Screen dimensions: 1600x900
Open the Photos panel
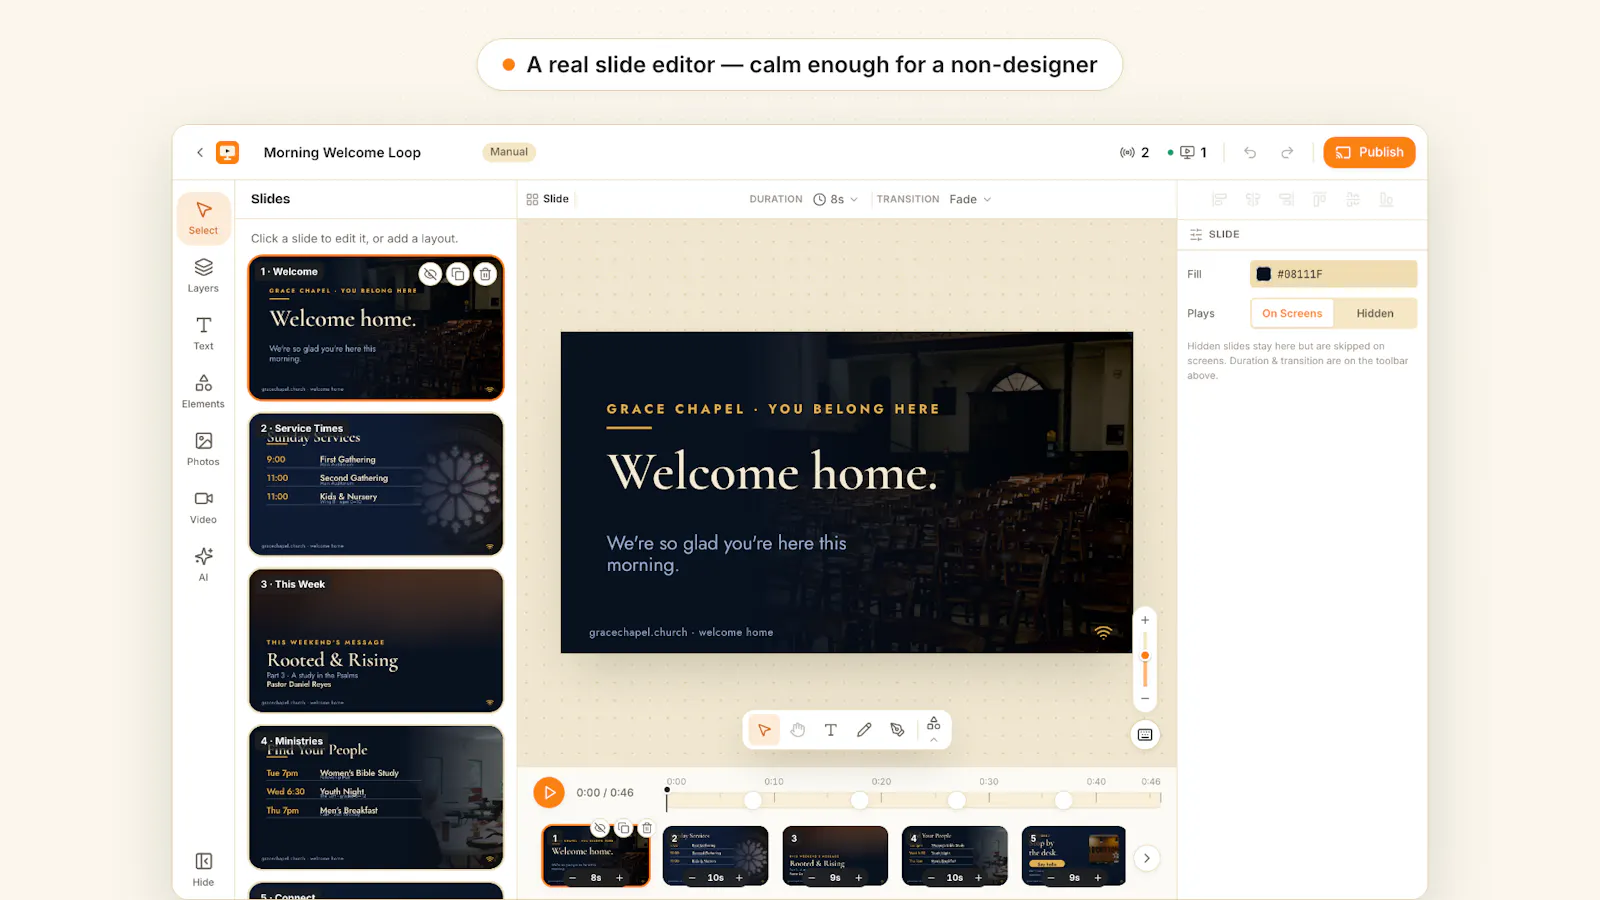point(203,449)
